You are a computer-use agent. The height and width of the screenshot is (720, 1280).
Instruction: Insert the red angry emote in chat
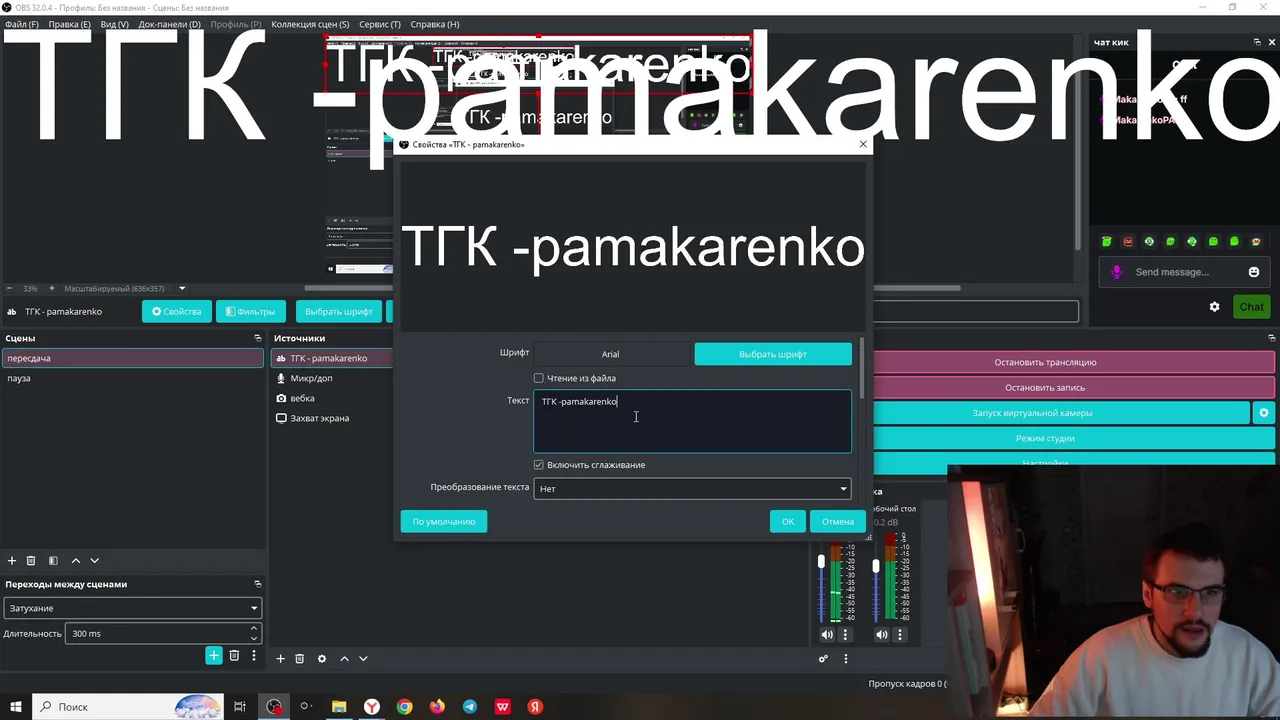point(1128,241)
